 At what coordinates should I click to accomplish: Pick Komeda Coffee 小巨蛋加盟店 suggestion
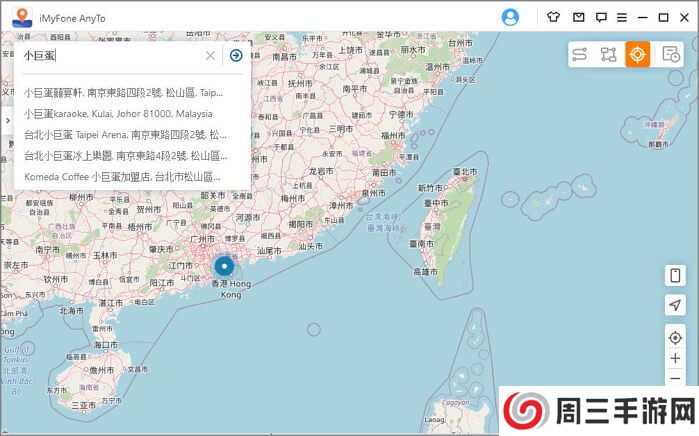coord(120,177)
